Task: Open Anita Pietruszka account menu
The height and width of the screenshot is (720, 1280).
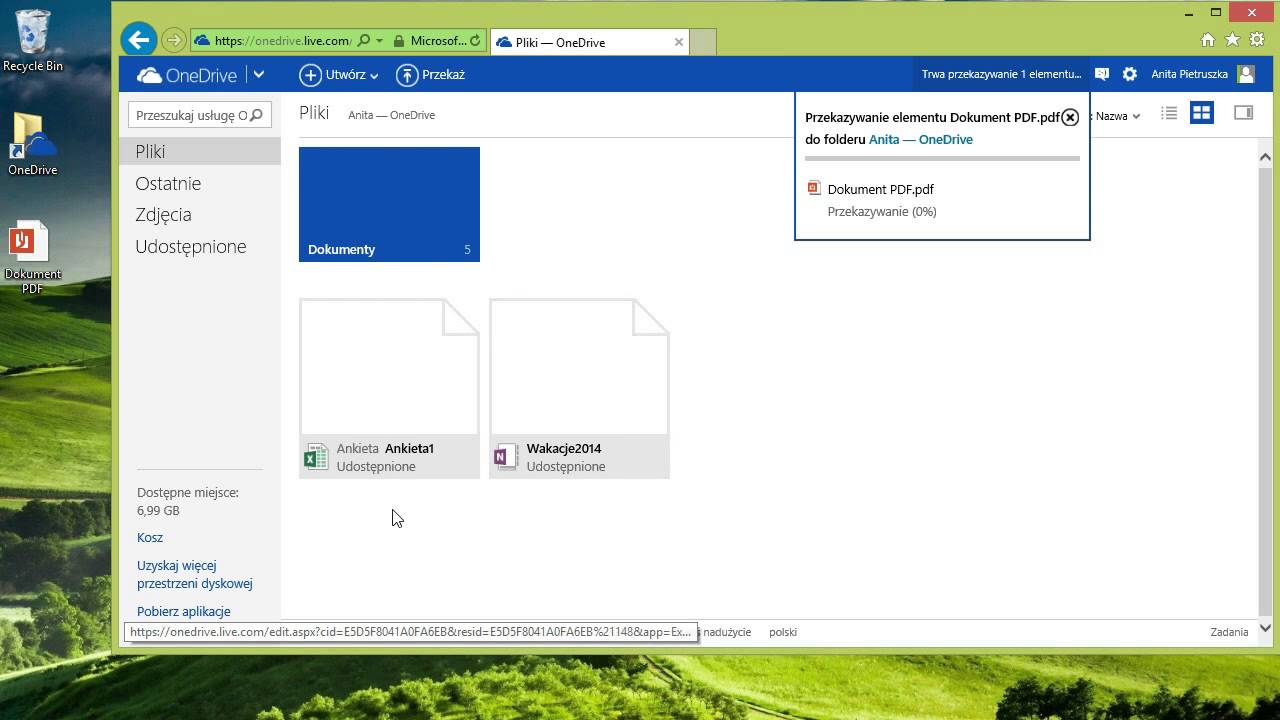Action: 1190,74
